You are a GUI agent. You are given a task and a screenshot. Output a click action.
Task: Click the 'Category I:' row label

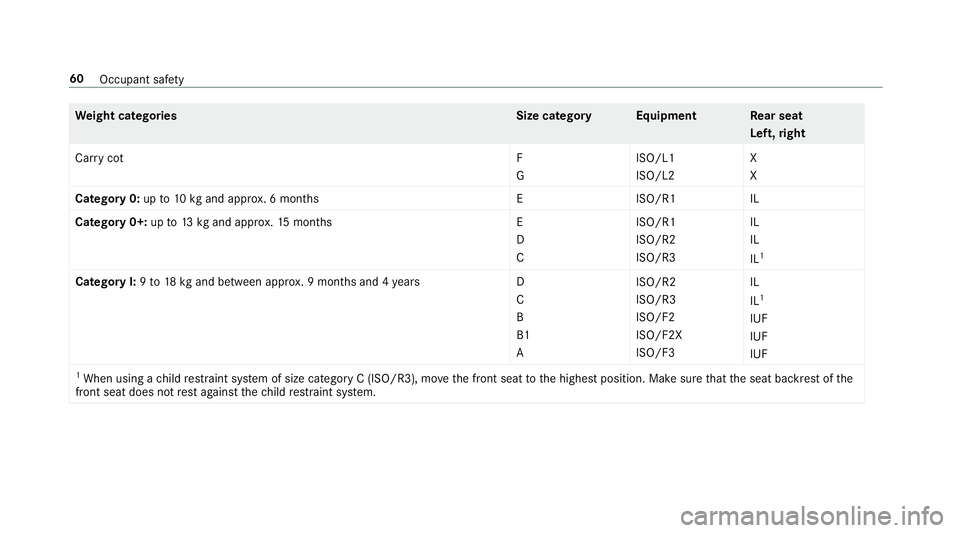[105, 281]
